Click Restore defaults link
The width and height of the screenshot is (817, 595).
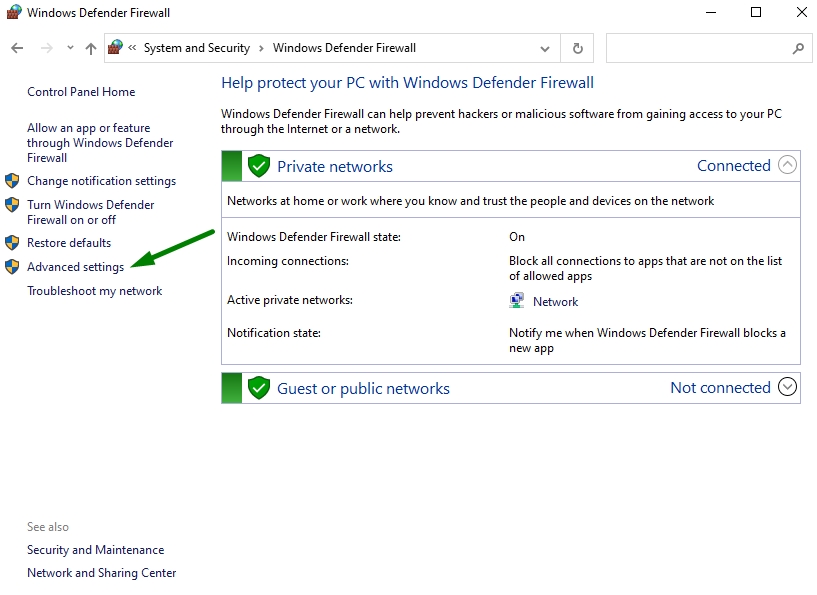click(69, 243)
